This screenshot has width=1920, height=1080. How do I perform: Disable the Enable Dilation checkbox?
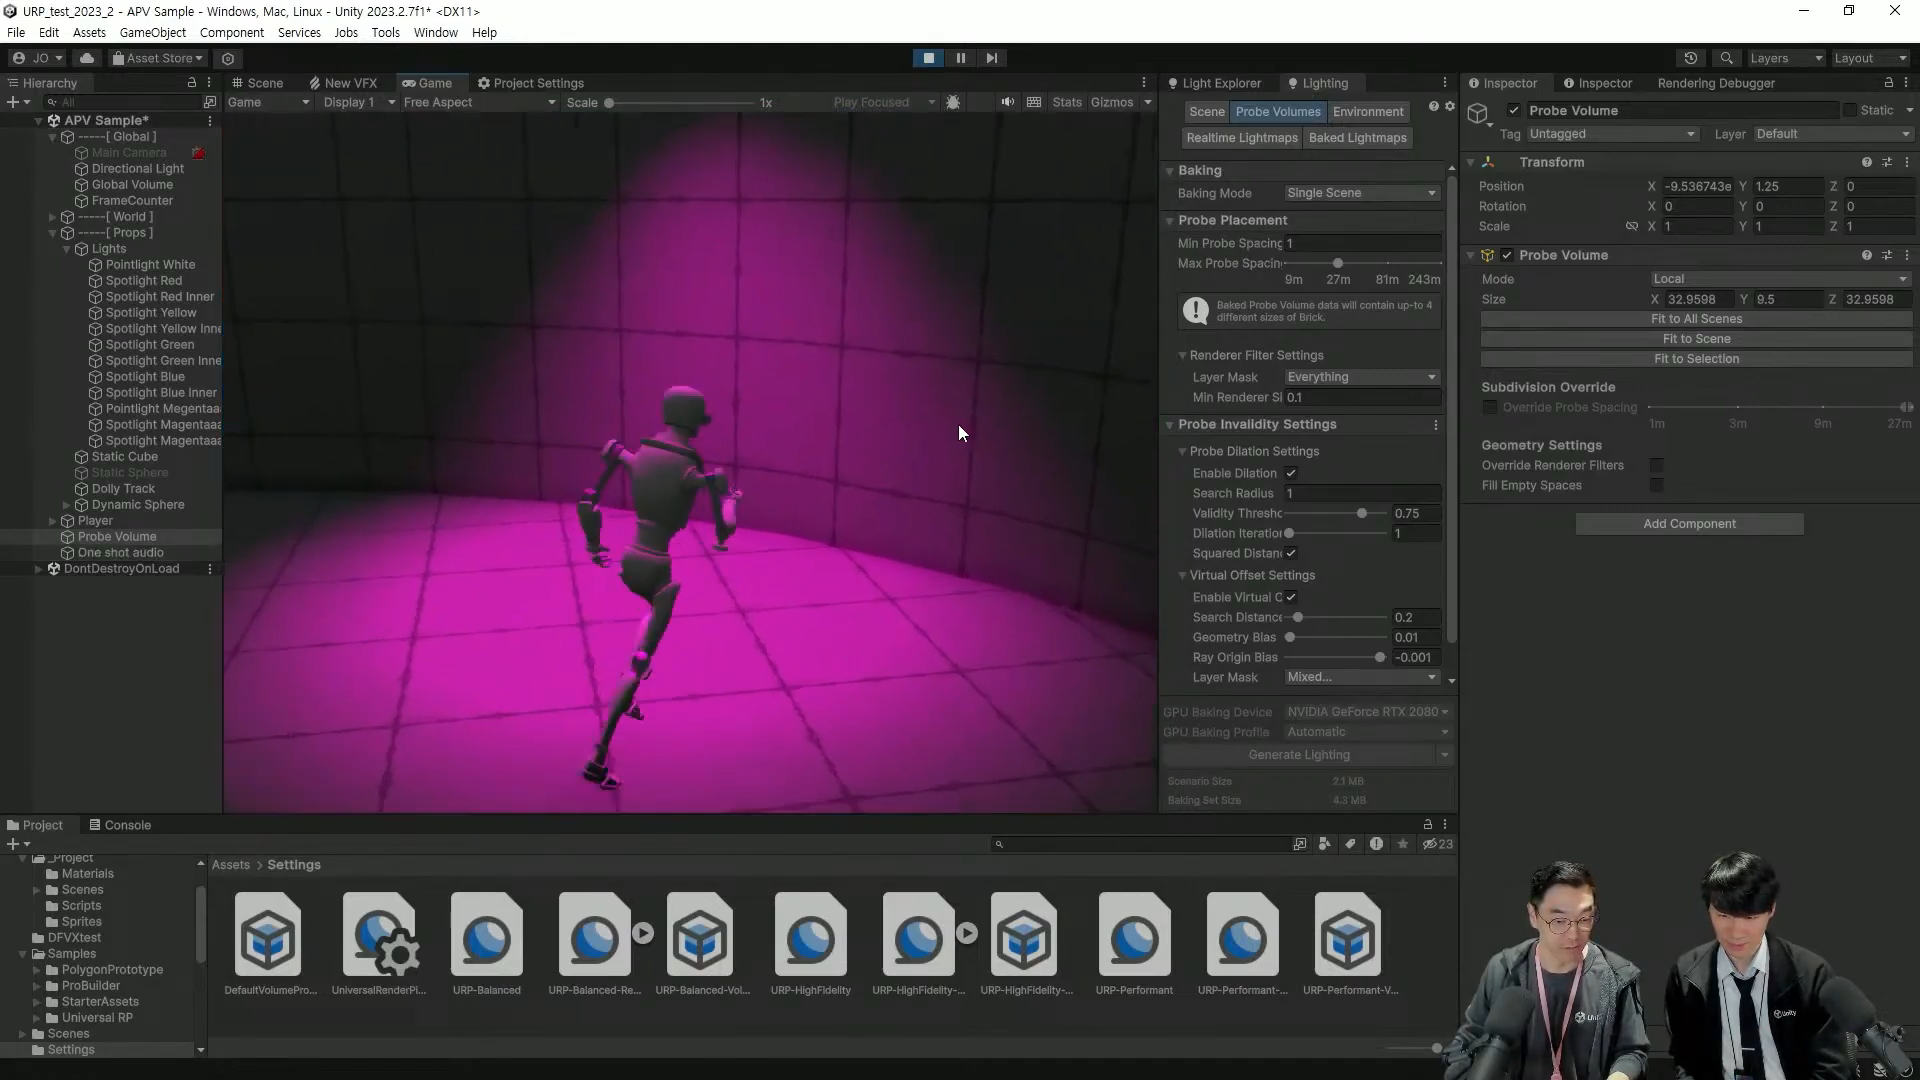pyautogui.click(x=1291, y=473)
